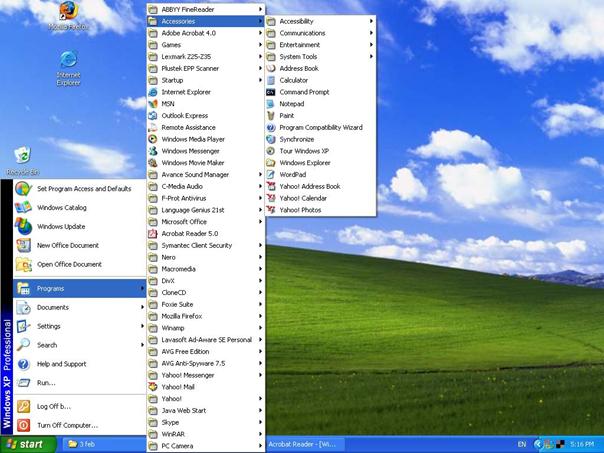Expand Communications submenu in Accessories
604x453 pixels.
pos(302,33)
